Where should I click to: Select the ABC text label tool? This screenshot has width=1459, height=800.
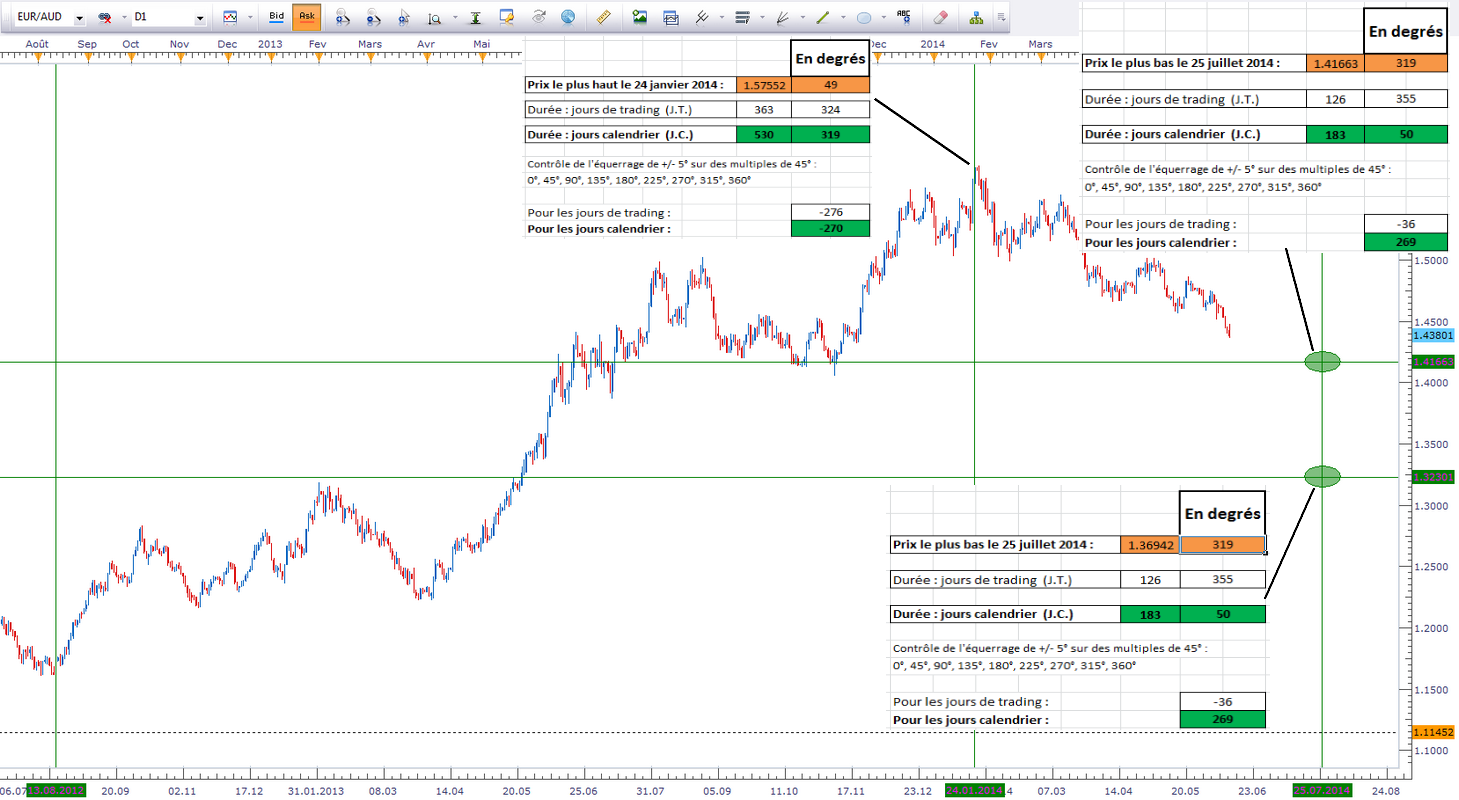pyautogui.click(x=905, y=17)
